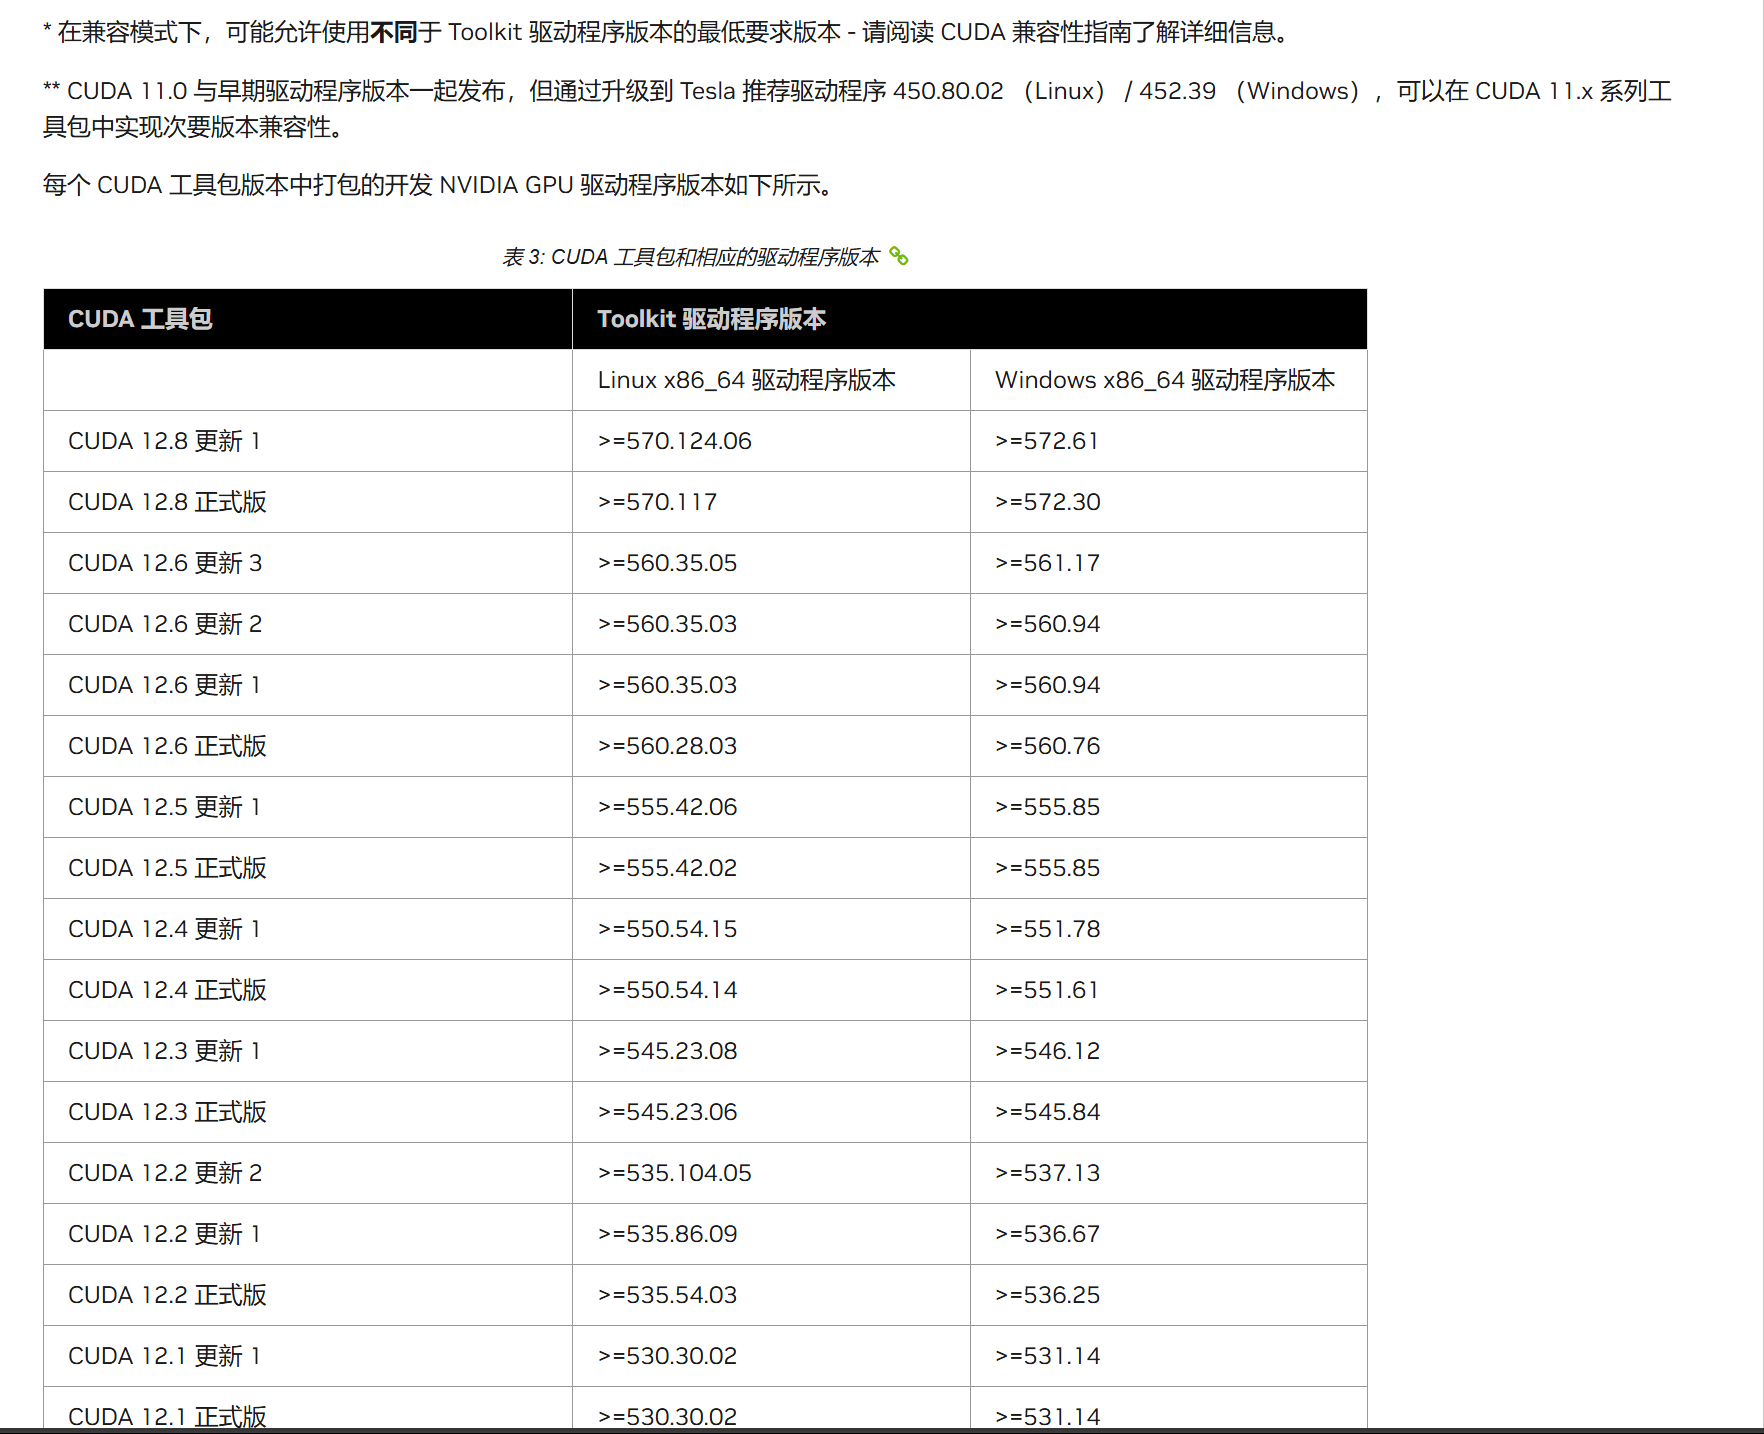This screenshot has height=1434, width=1764.
Task: Select the 'CUDA 12.5 正式版' row label
Action: click(167, 868)
